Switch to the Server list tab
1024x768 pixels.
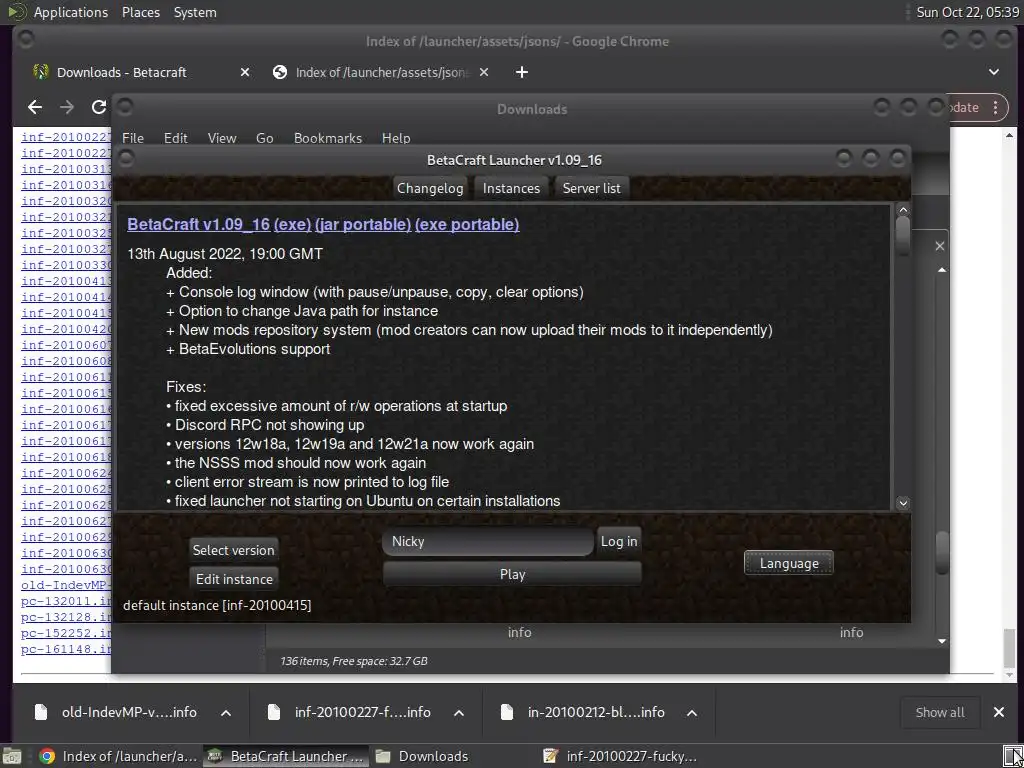(592, 188)
